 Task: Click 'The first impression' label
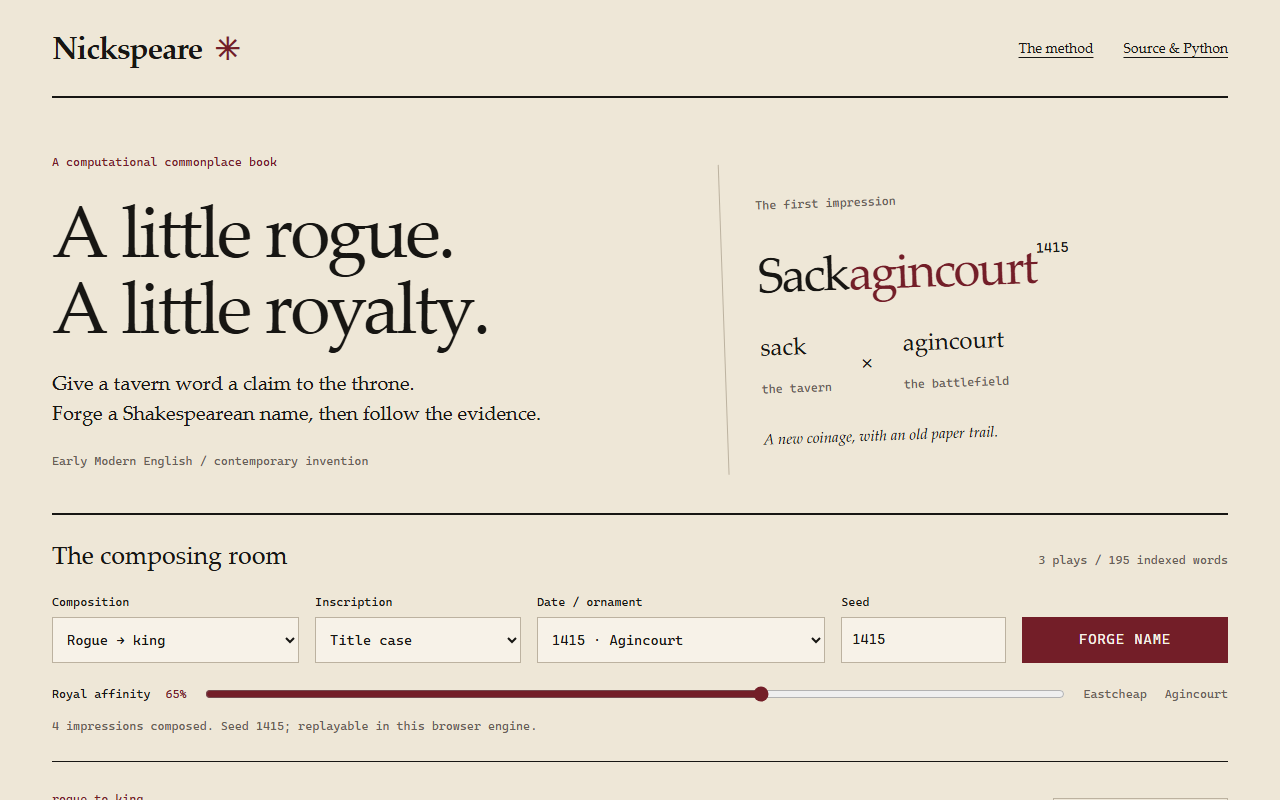(825, 203)
